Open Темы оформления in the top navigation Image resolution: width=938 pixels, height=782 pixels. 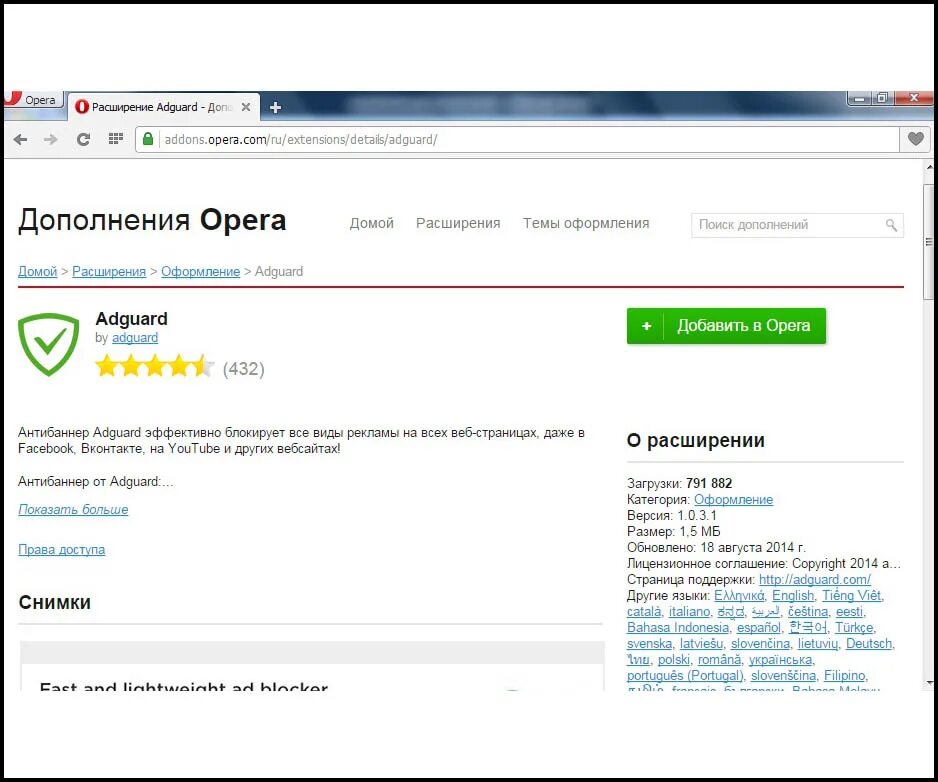coord(586,223)
